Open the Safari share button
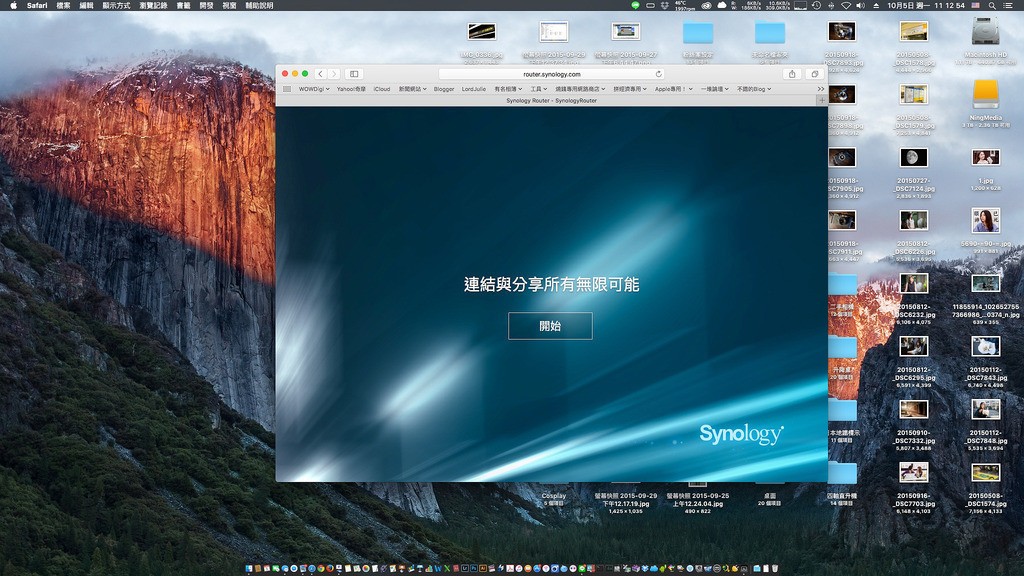The image size is (1024, 576). point(792,74)
